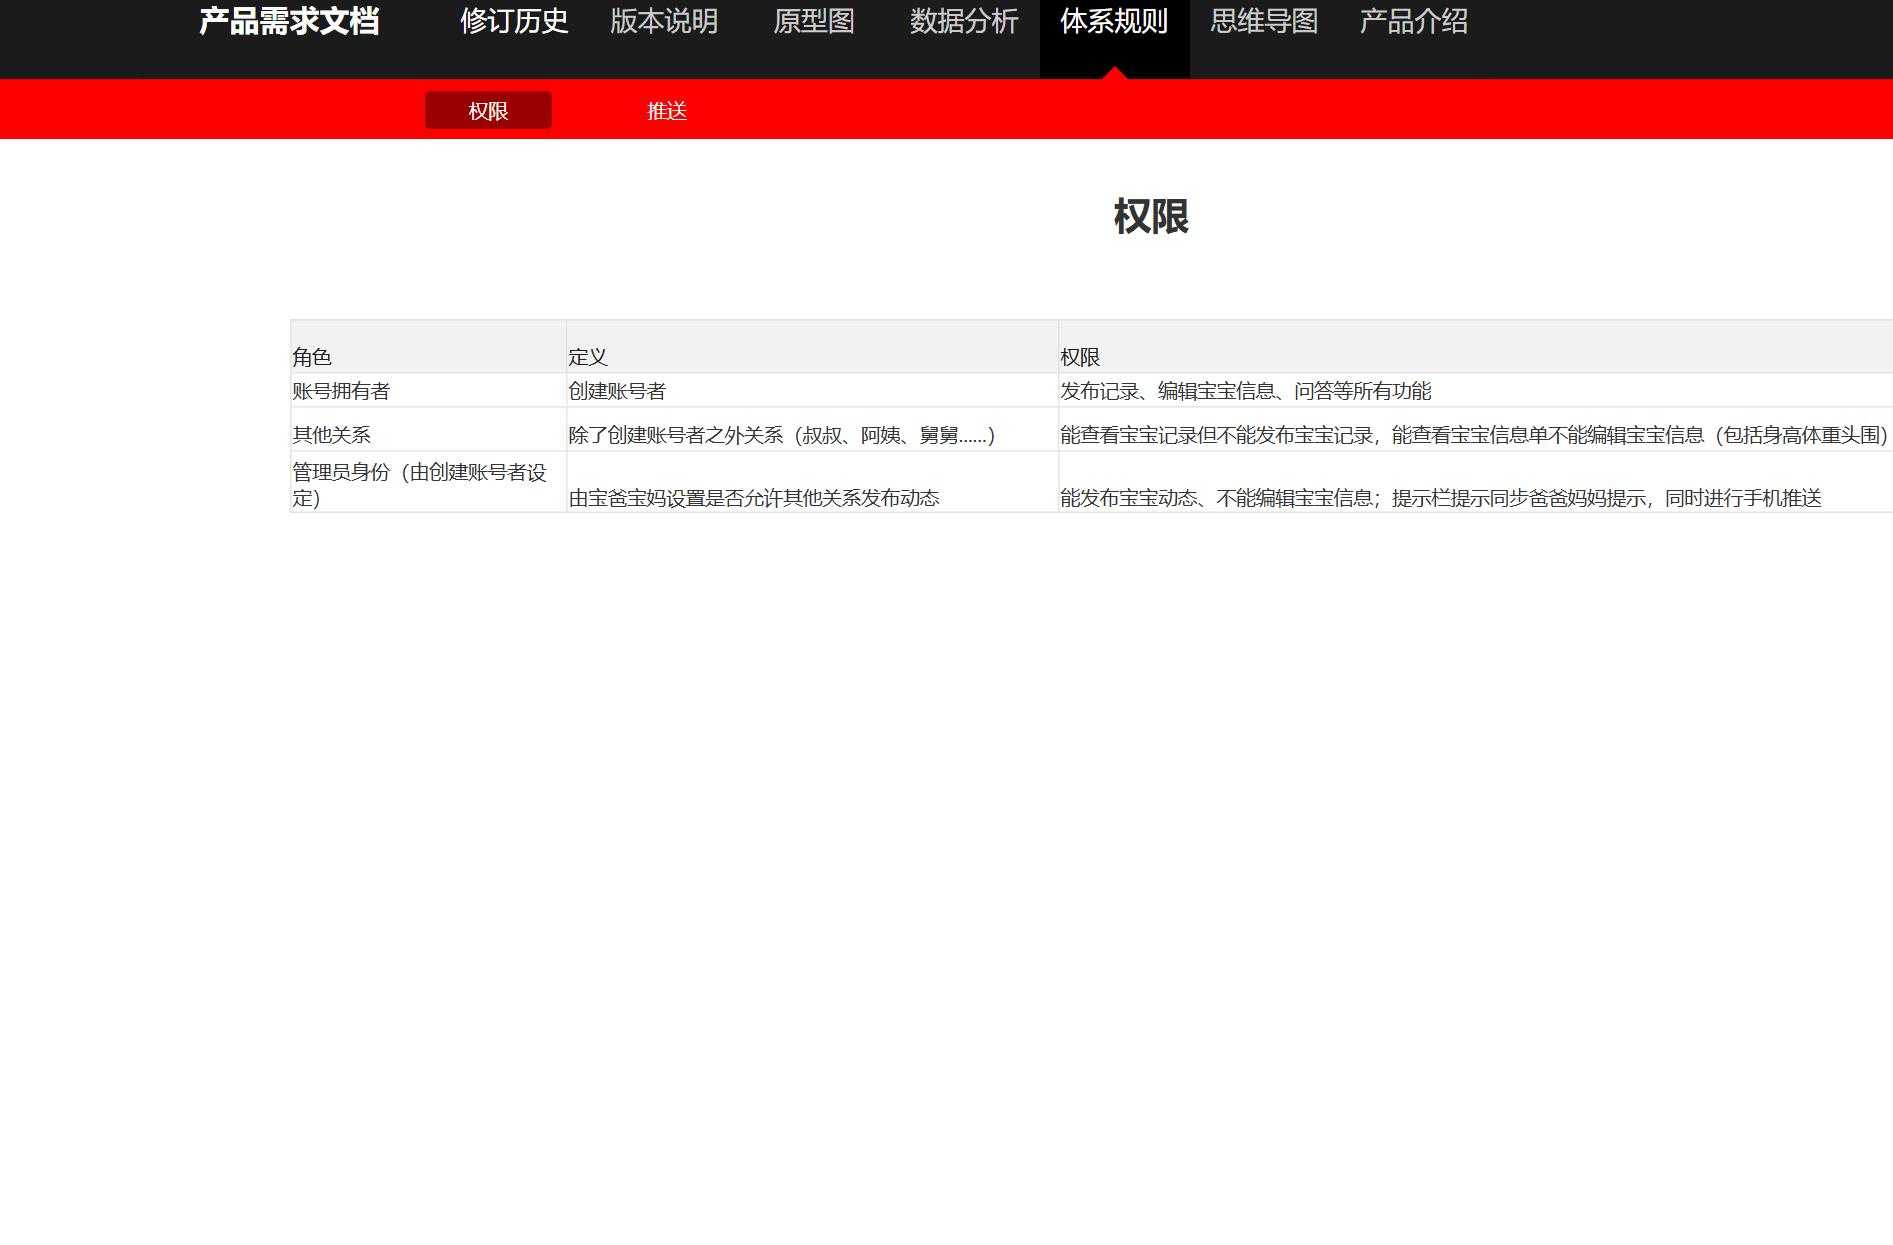Open the 数据分析 section
Screen dimensions: 1893x1245
click(x=962, y=22)
